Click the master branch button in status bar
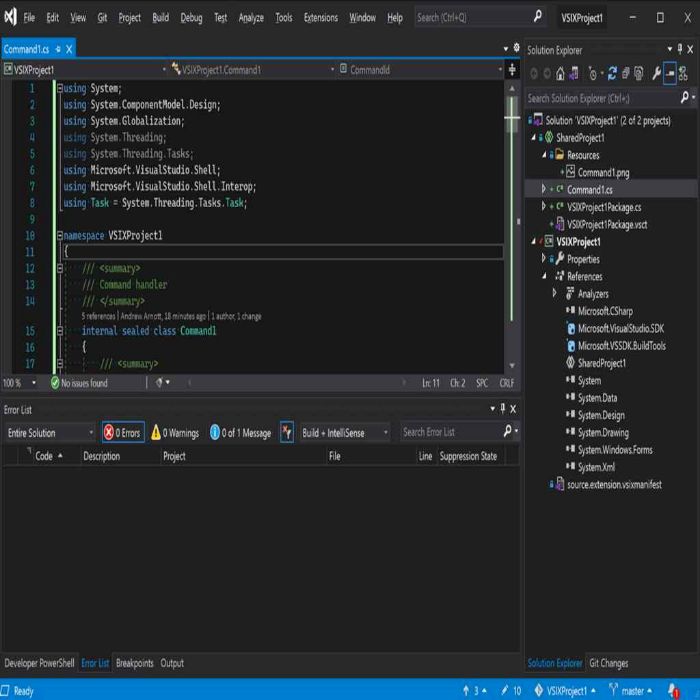The image size is (700, 700). coord(631,691)
